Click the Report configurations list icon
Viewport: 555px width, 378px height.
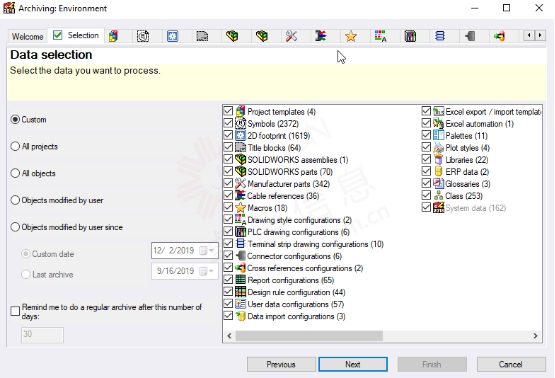[x=240, y=280]
